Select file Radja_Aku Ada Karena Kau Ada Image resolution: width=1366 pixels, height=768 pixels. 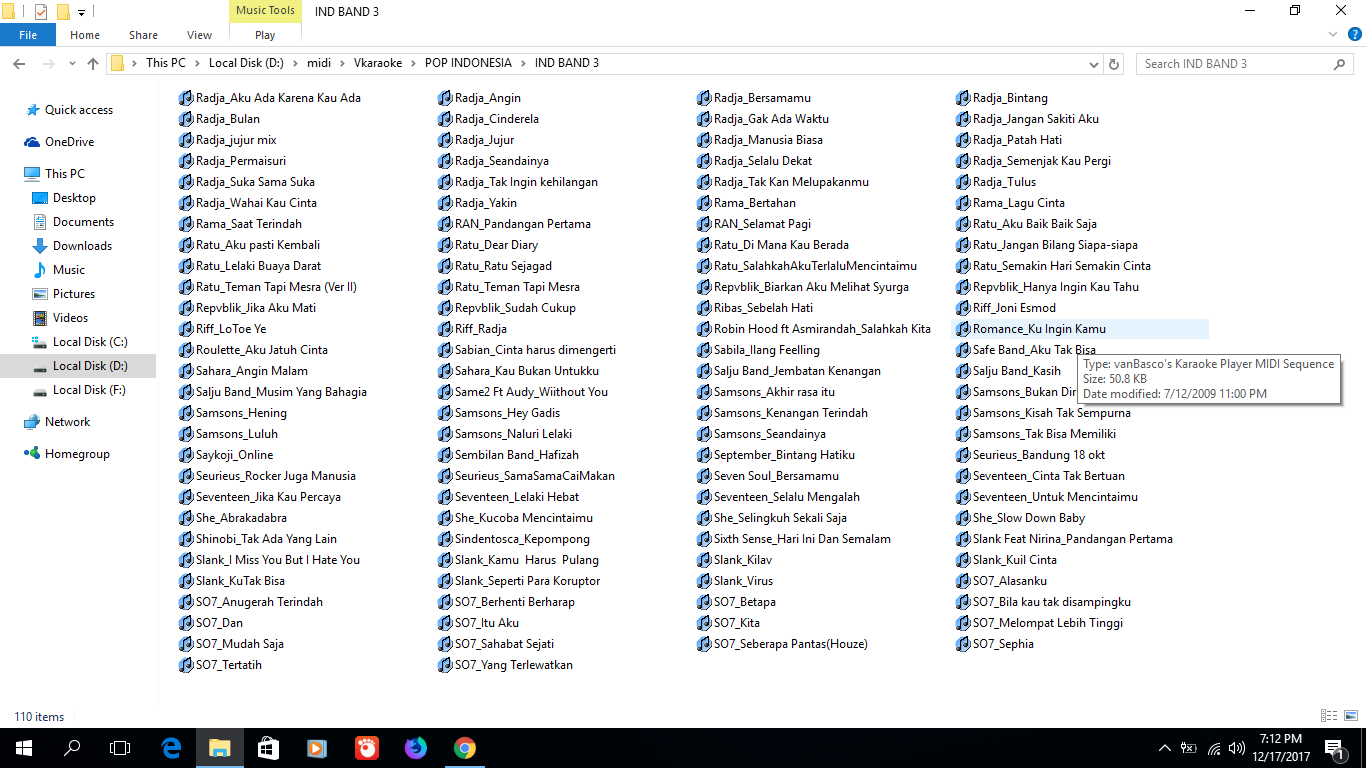tap(270, 98)
